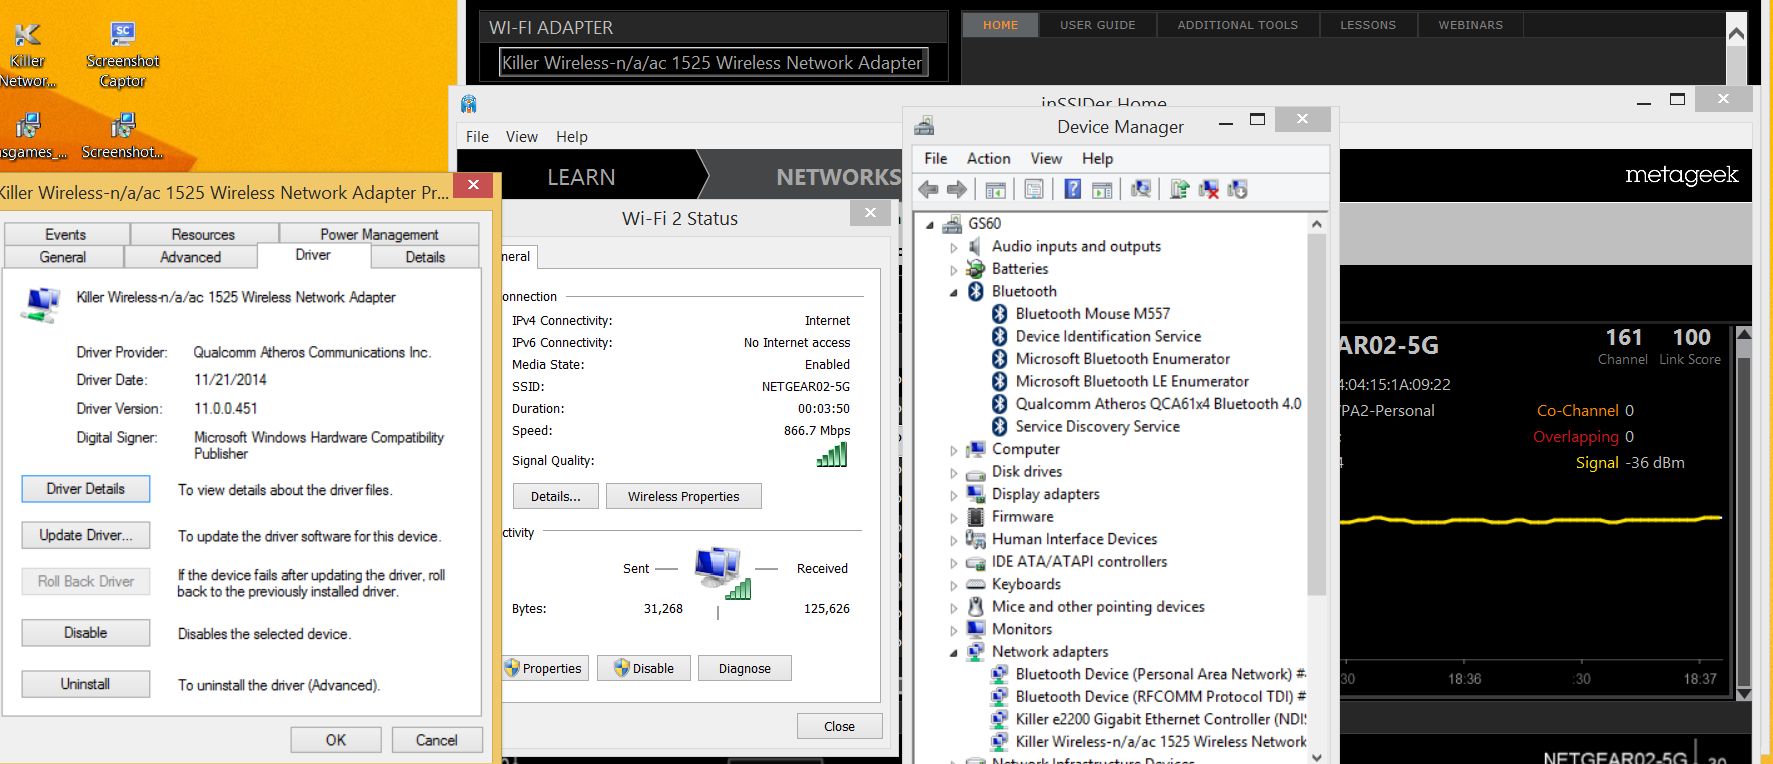Viewport: 1773px width, 764px height.
Task: Expand the Computer category
Action: click(x=954, y=450)
